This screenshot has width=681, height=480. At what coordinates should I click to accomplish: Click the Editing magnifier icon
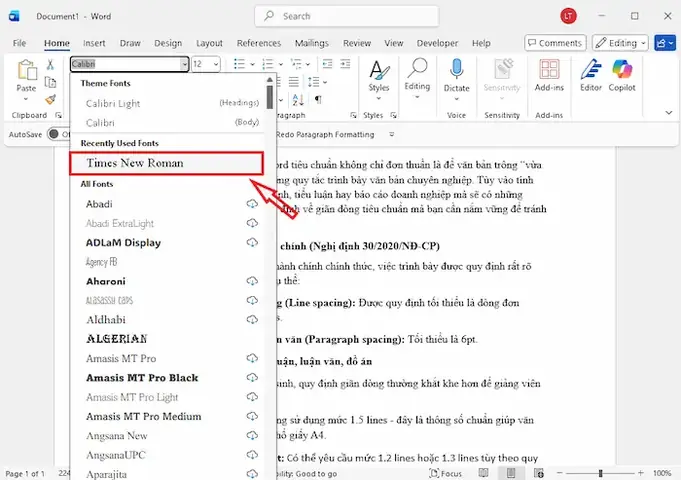417,69
